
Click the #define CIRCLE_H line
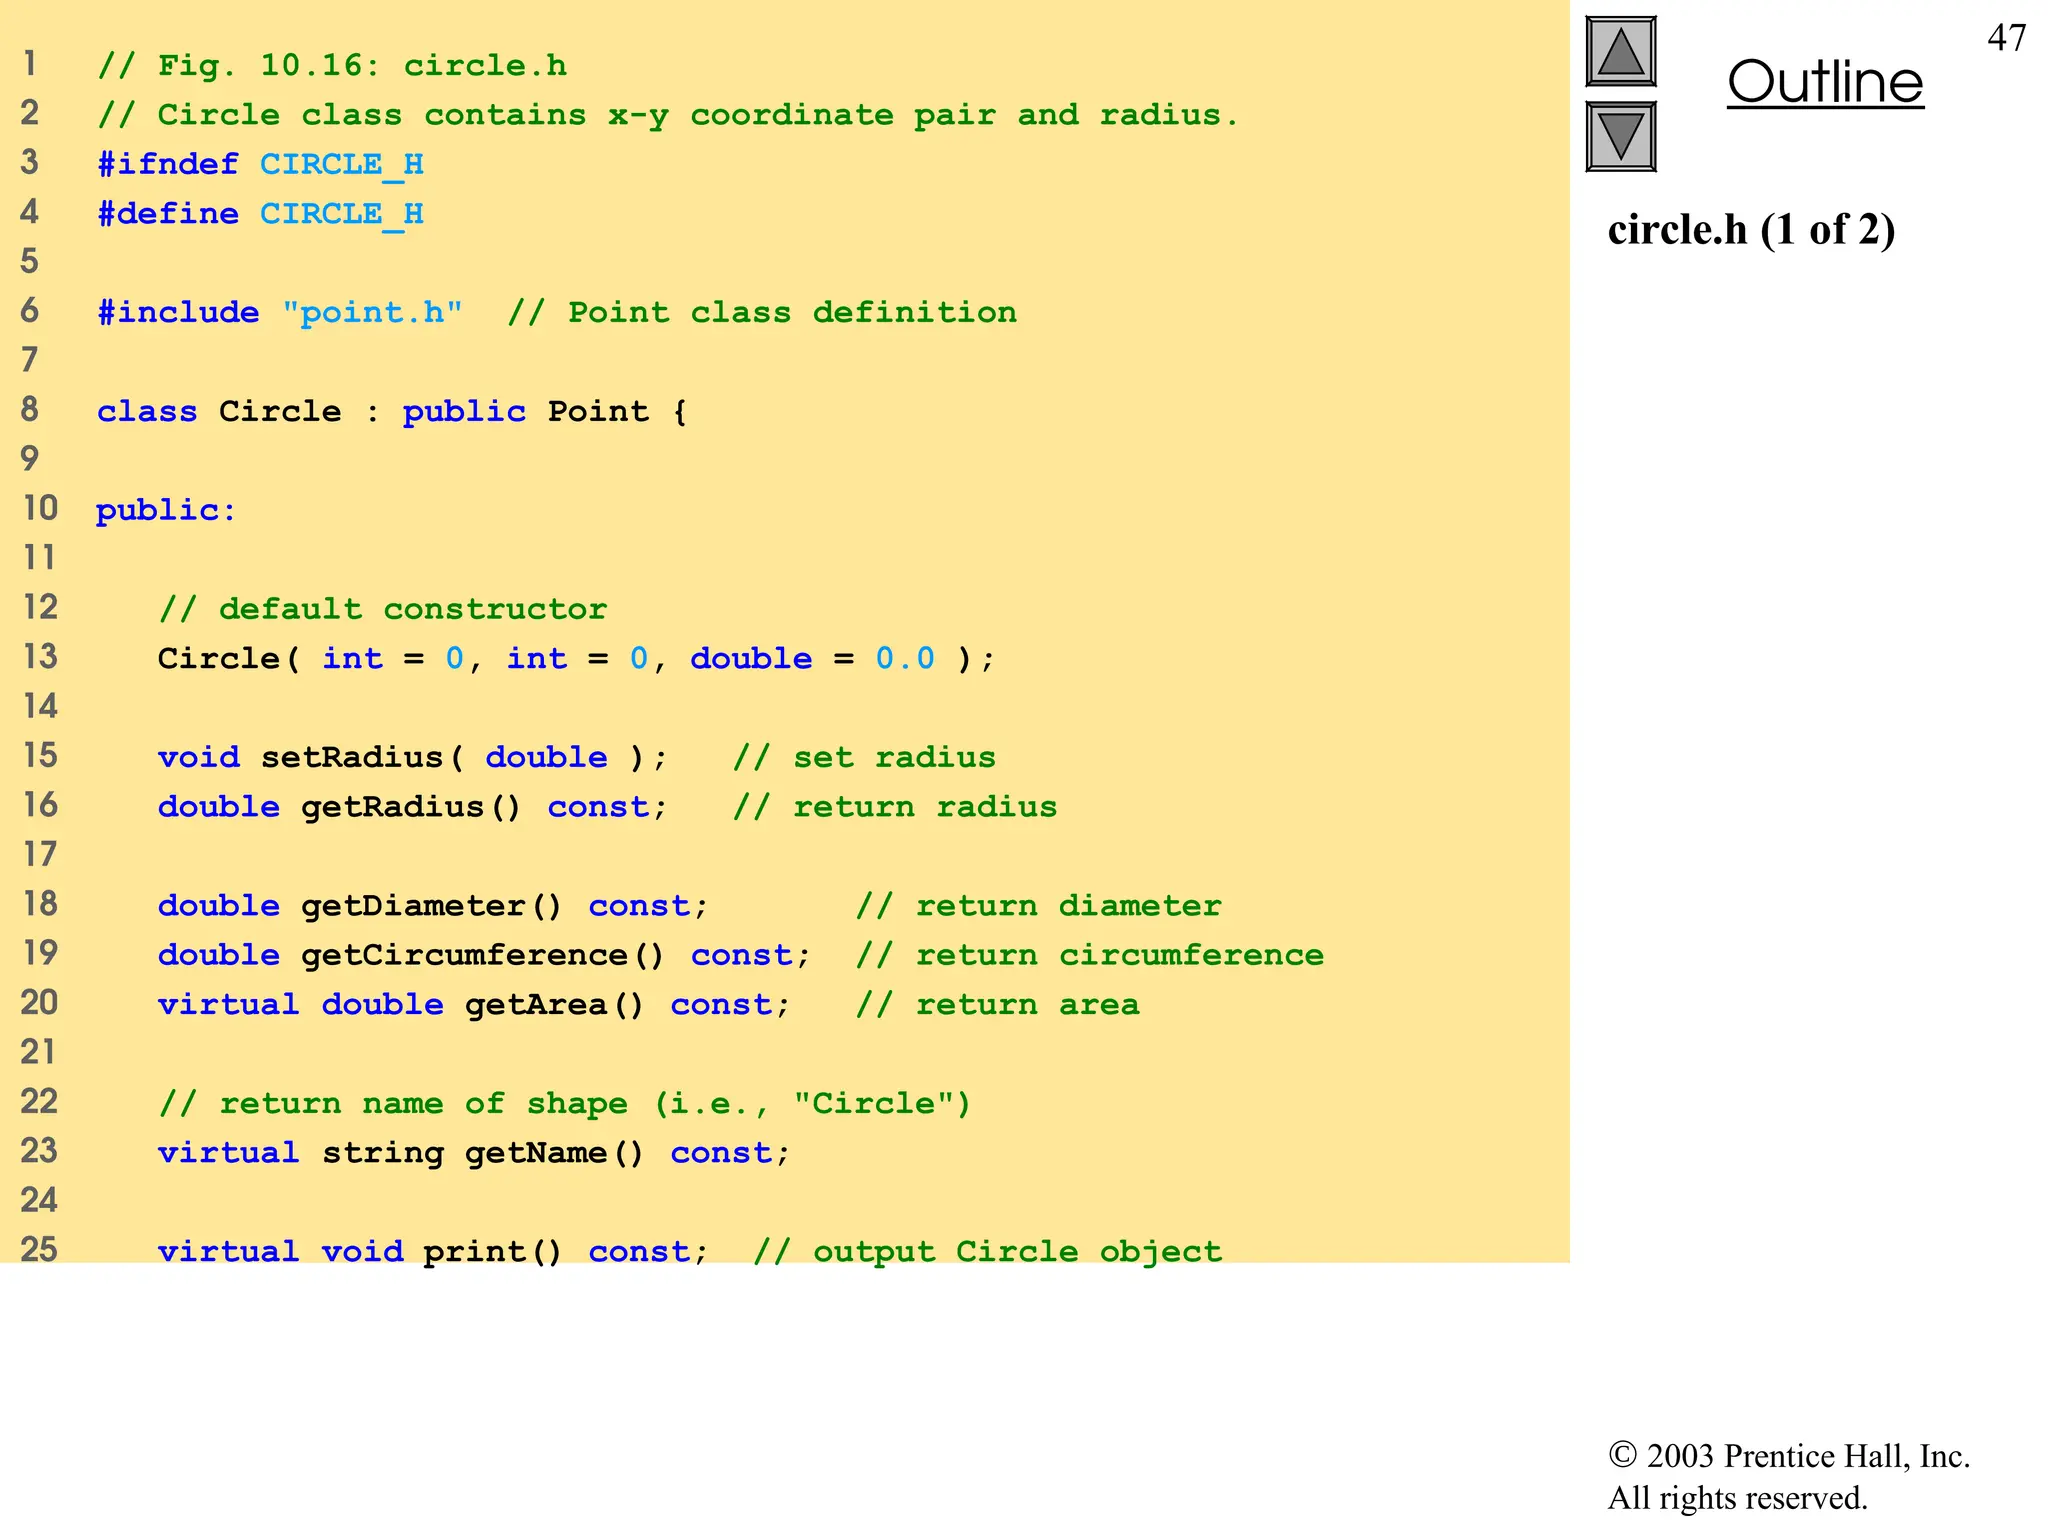260,214
